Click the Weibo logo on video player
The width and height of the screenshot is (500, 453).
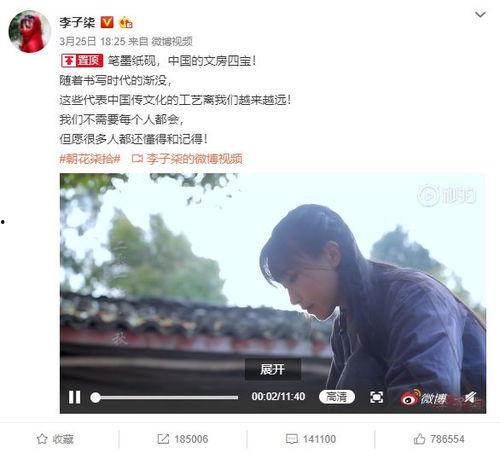[x=423, y=397]
